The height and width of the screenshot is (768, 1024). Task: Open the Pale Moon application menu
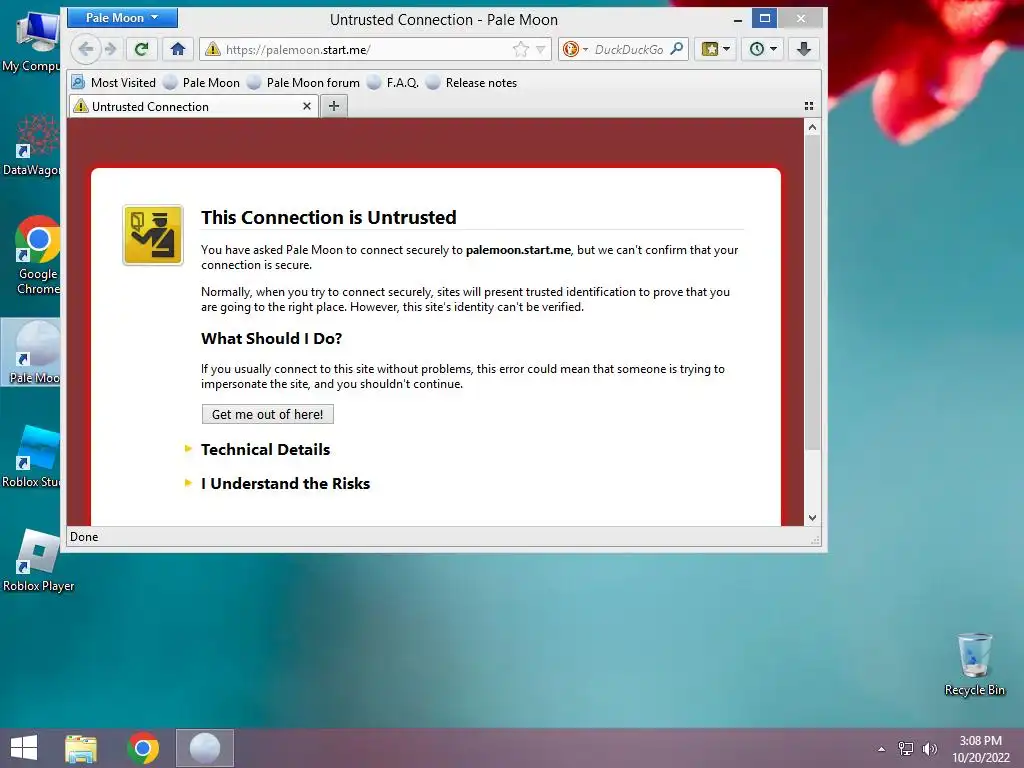(122, 18)
